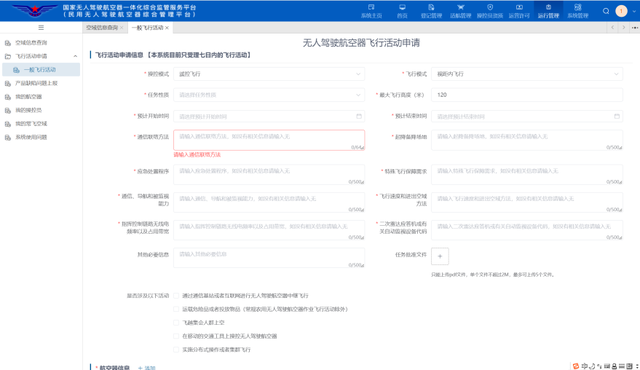The height and width of the screenshot is (370, 640).
Task: Check 实施分布式操作或者集群飞行
Action: click(176, 350)
